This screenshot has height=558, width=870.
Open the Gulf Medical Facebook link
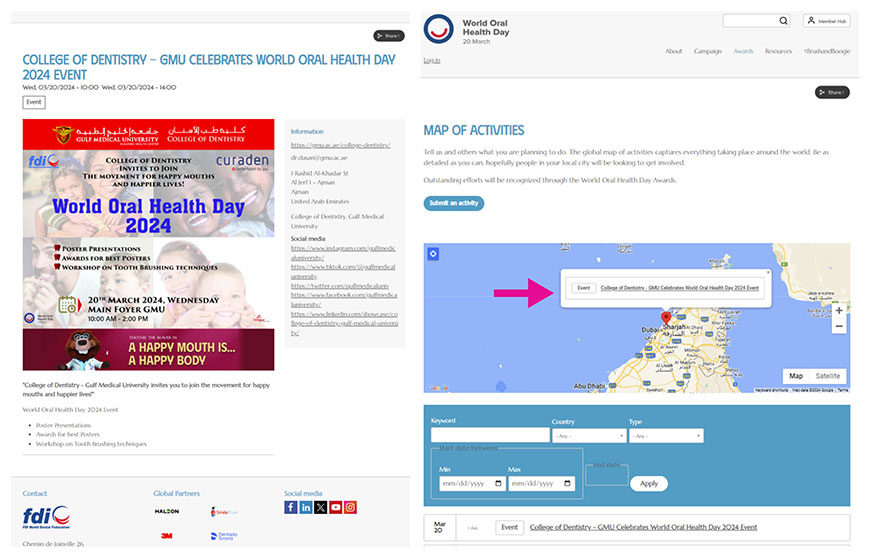coord(343,300)
